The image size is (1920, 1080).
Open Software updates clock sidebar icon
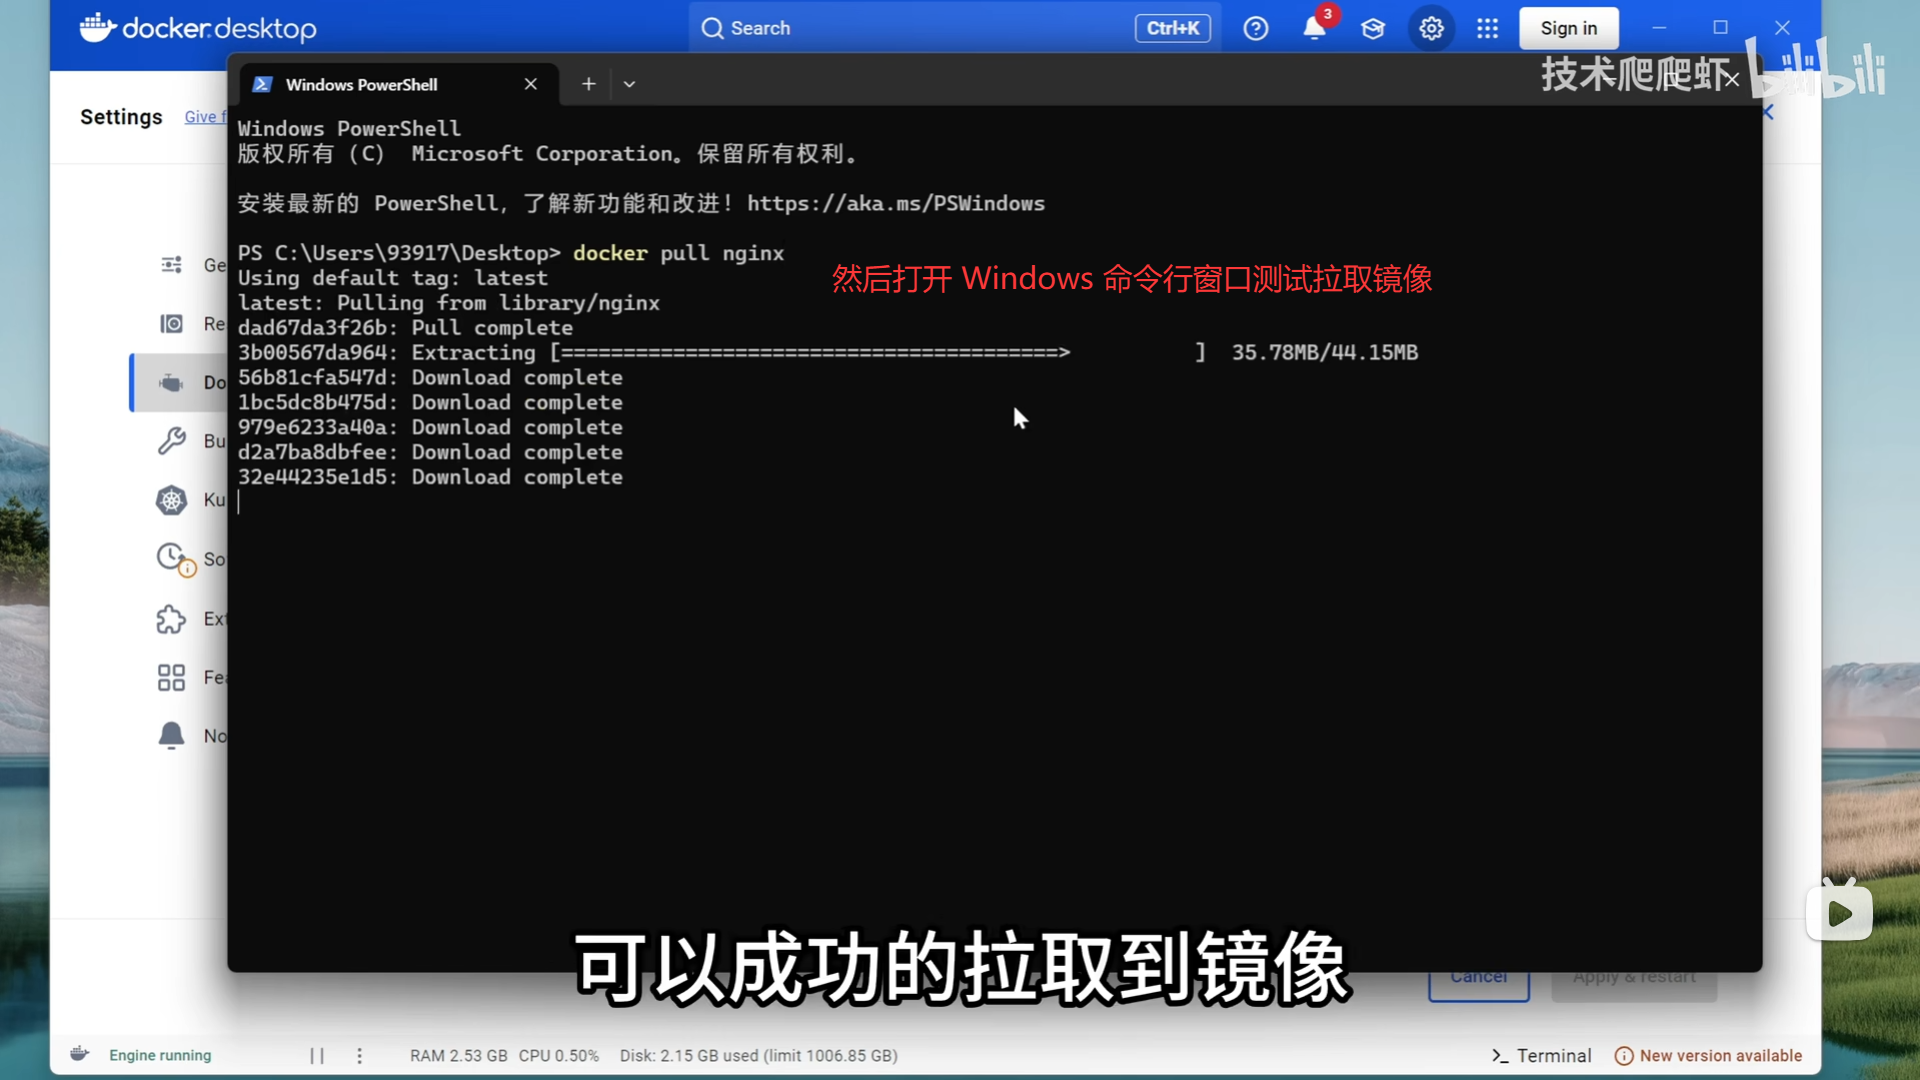point(172,558)
